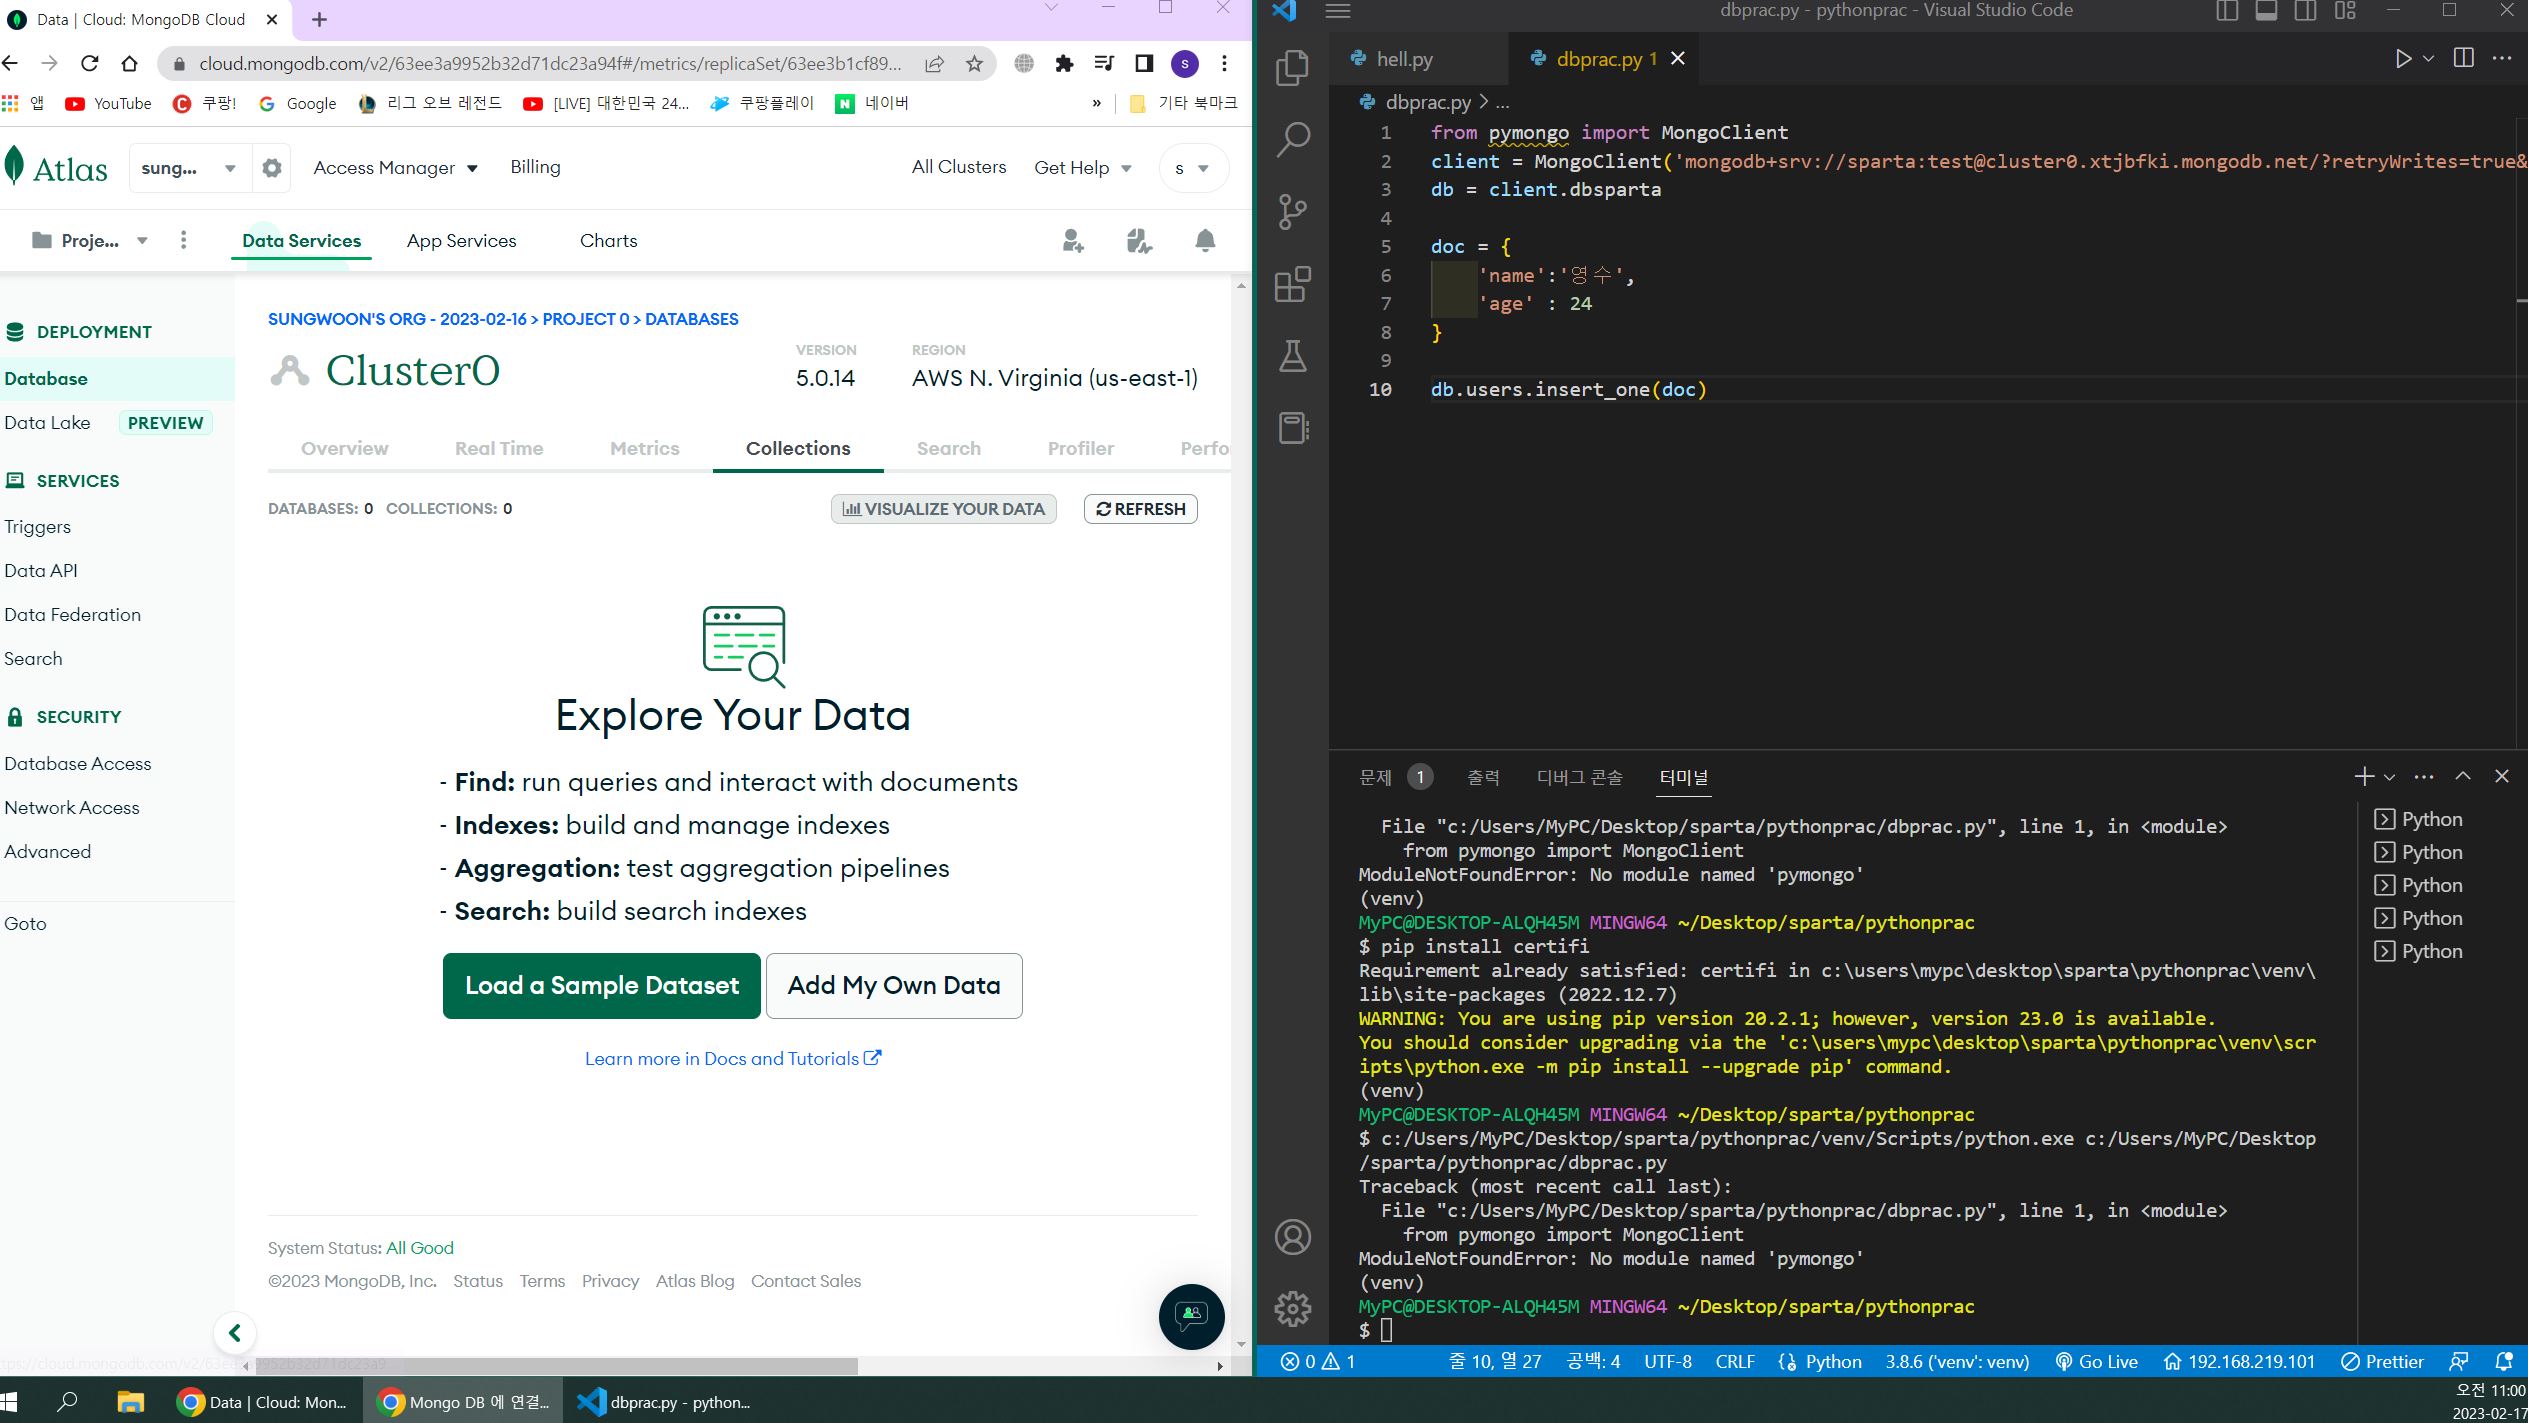The width and height of the screenshot is (2528, 1423).
Task: Switch to the App Services tab
Action: (462, 241)
